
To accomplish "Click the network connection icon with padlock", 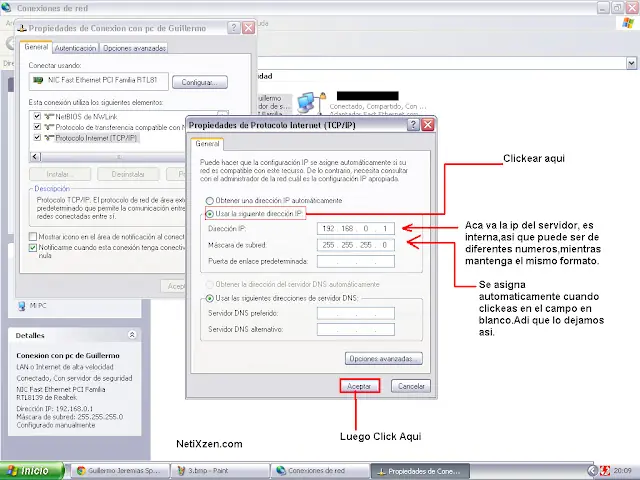I will 311,103.
